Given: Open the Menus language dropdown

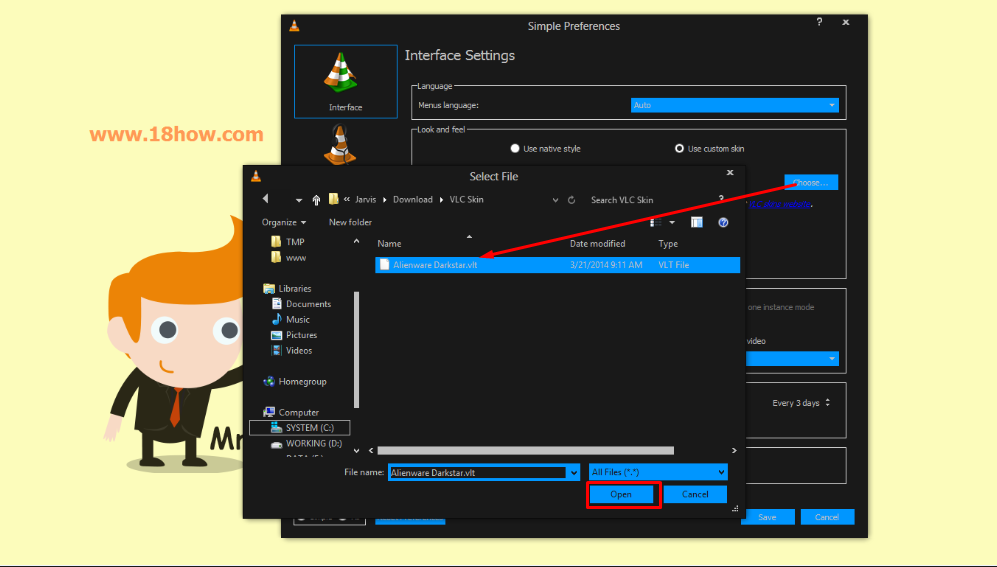Looking at the screenshot, I should tap(734, 105).
